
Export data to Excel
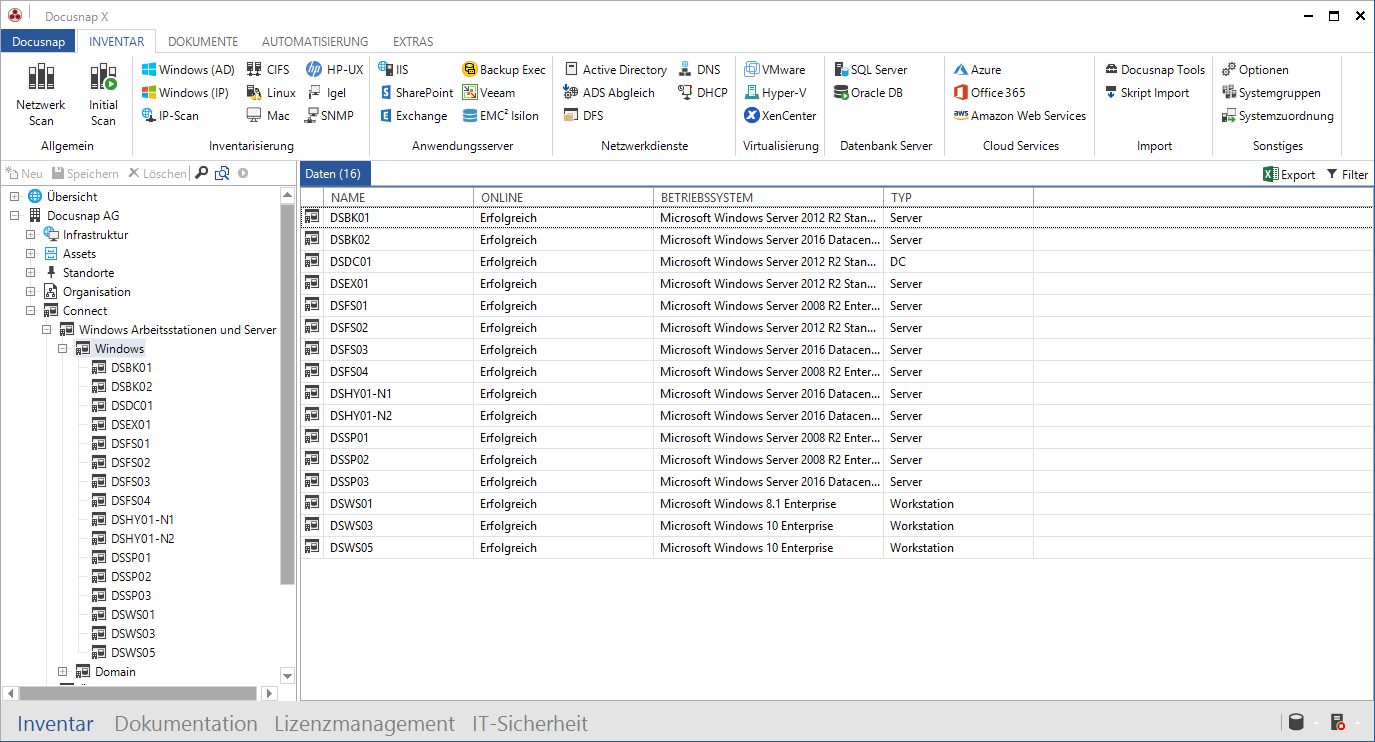pyautogui.click(x=1289, y=174)
